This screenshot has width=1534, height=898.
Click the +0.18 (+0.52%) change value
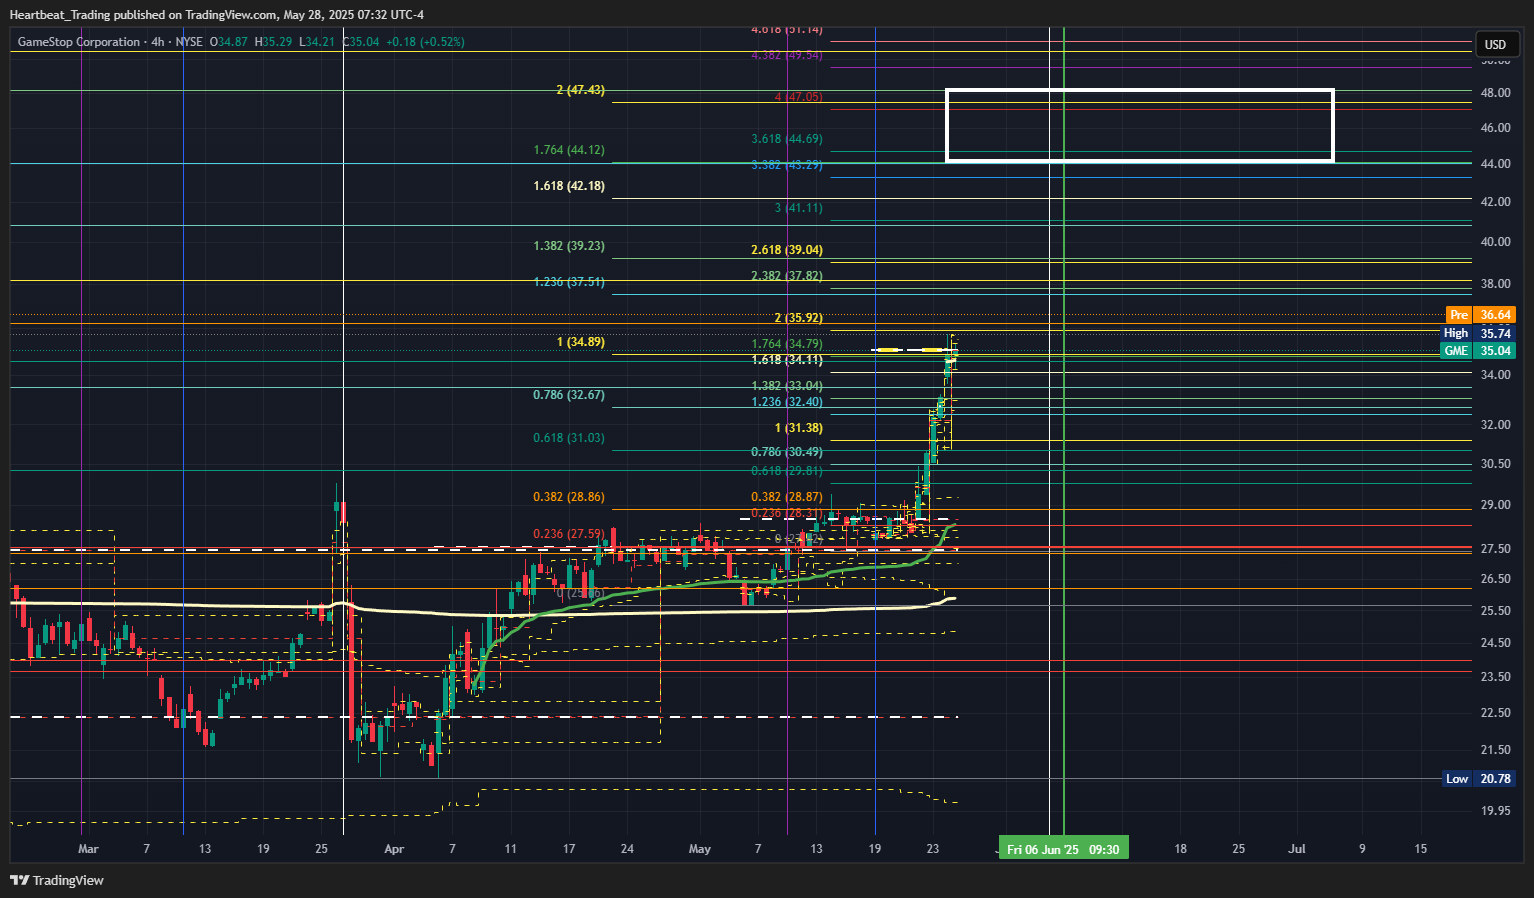[425, 42]
